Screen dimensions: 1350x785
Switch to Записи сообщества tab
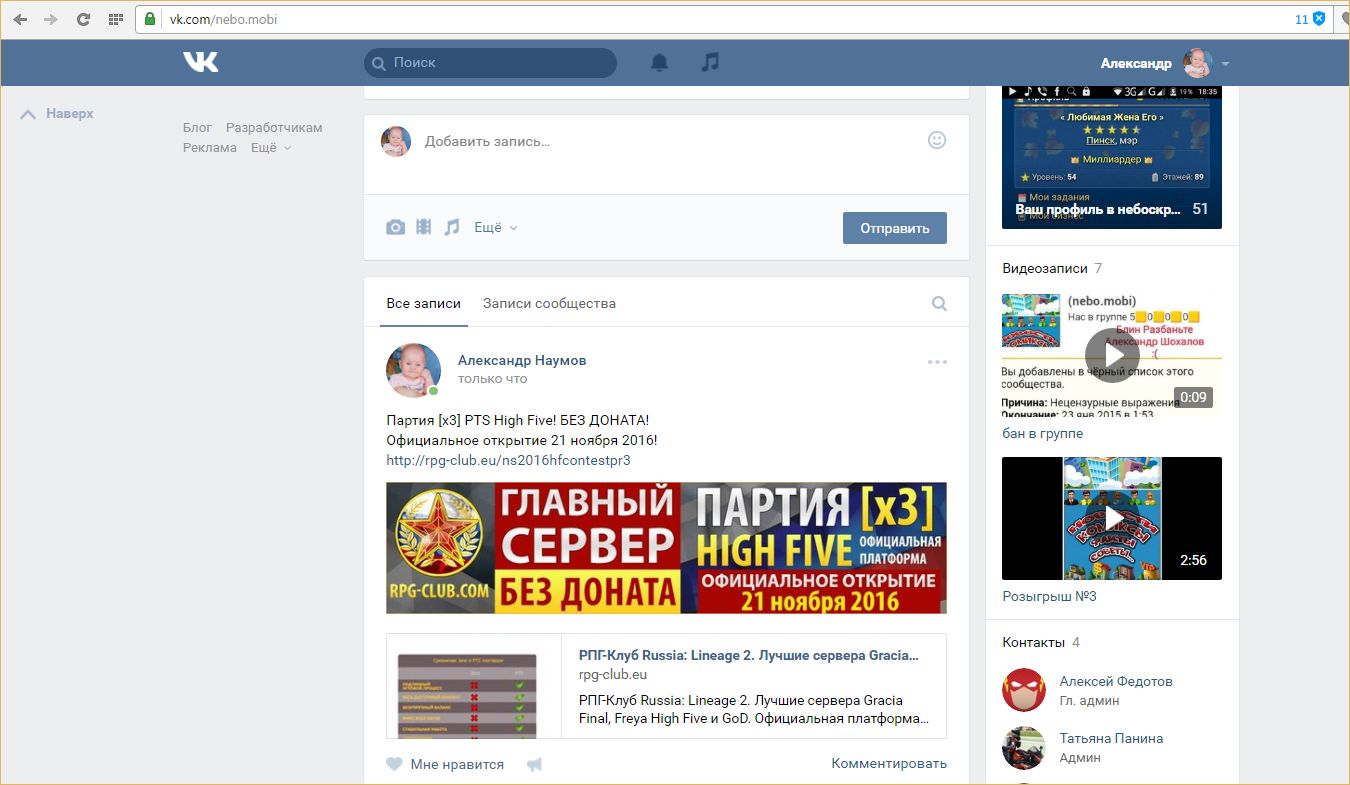pyautogui.click(x=549, y=303)
